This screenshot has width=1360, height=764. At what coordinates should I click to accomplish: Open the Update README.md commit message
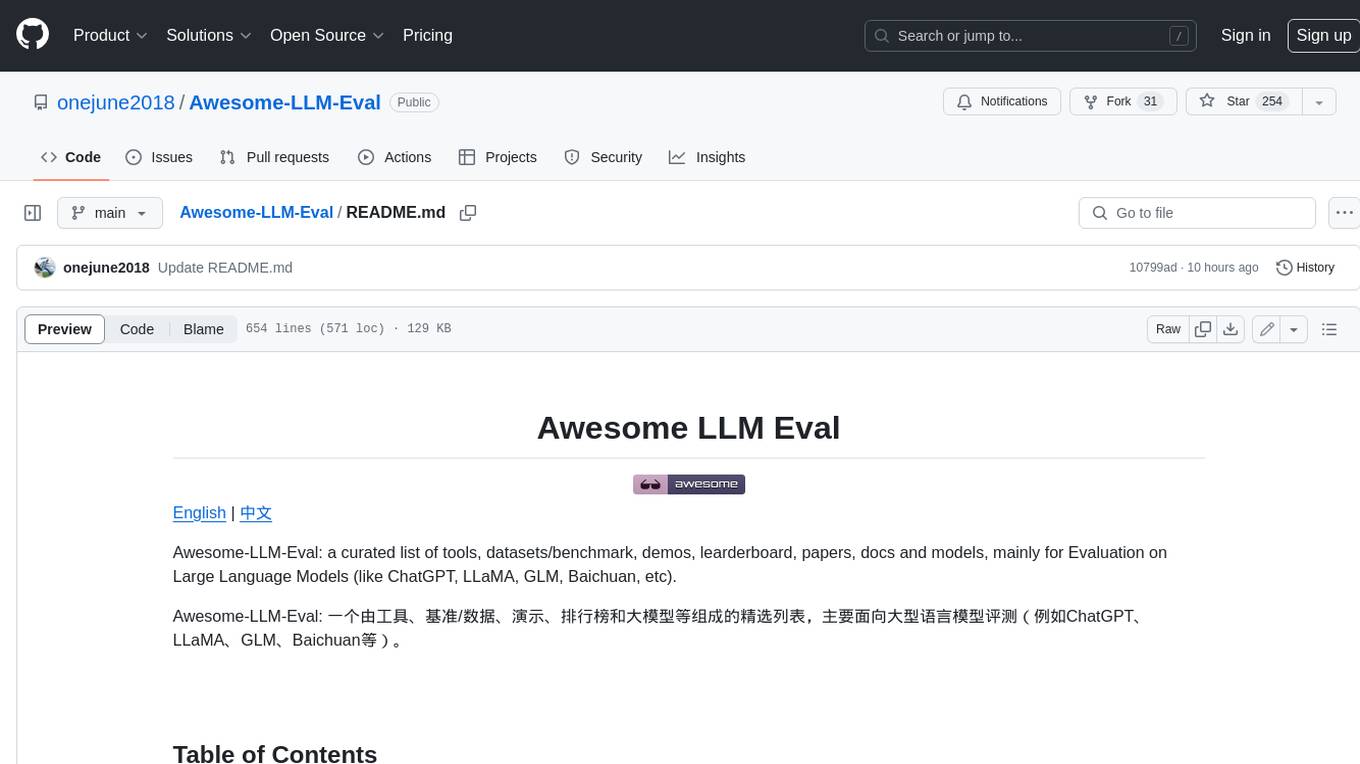click(x=225, y=268)
